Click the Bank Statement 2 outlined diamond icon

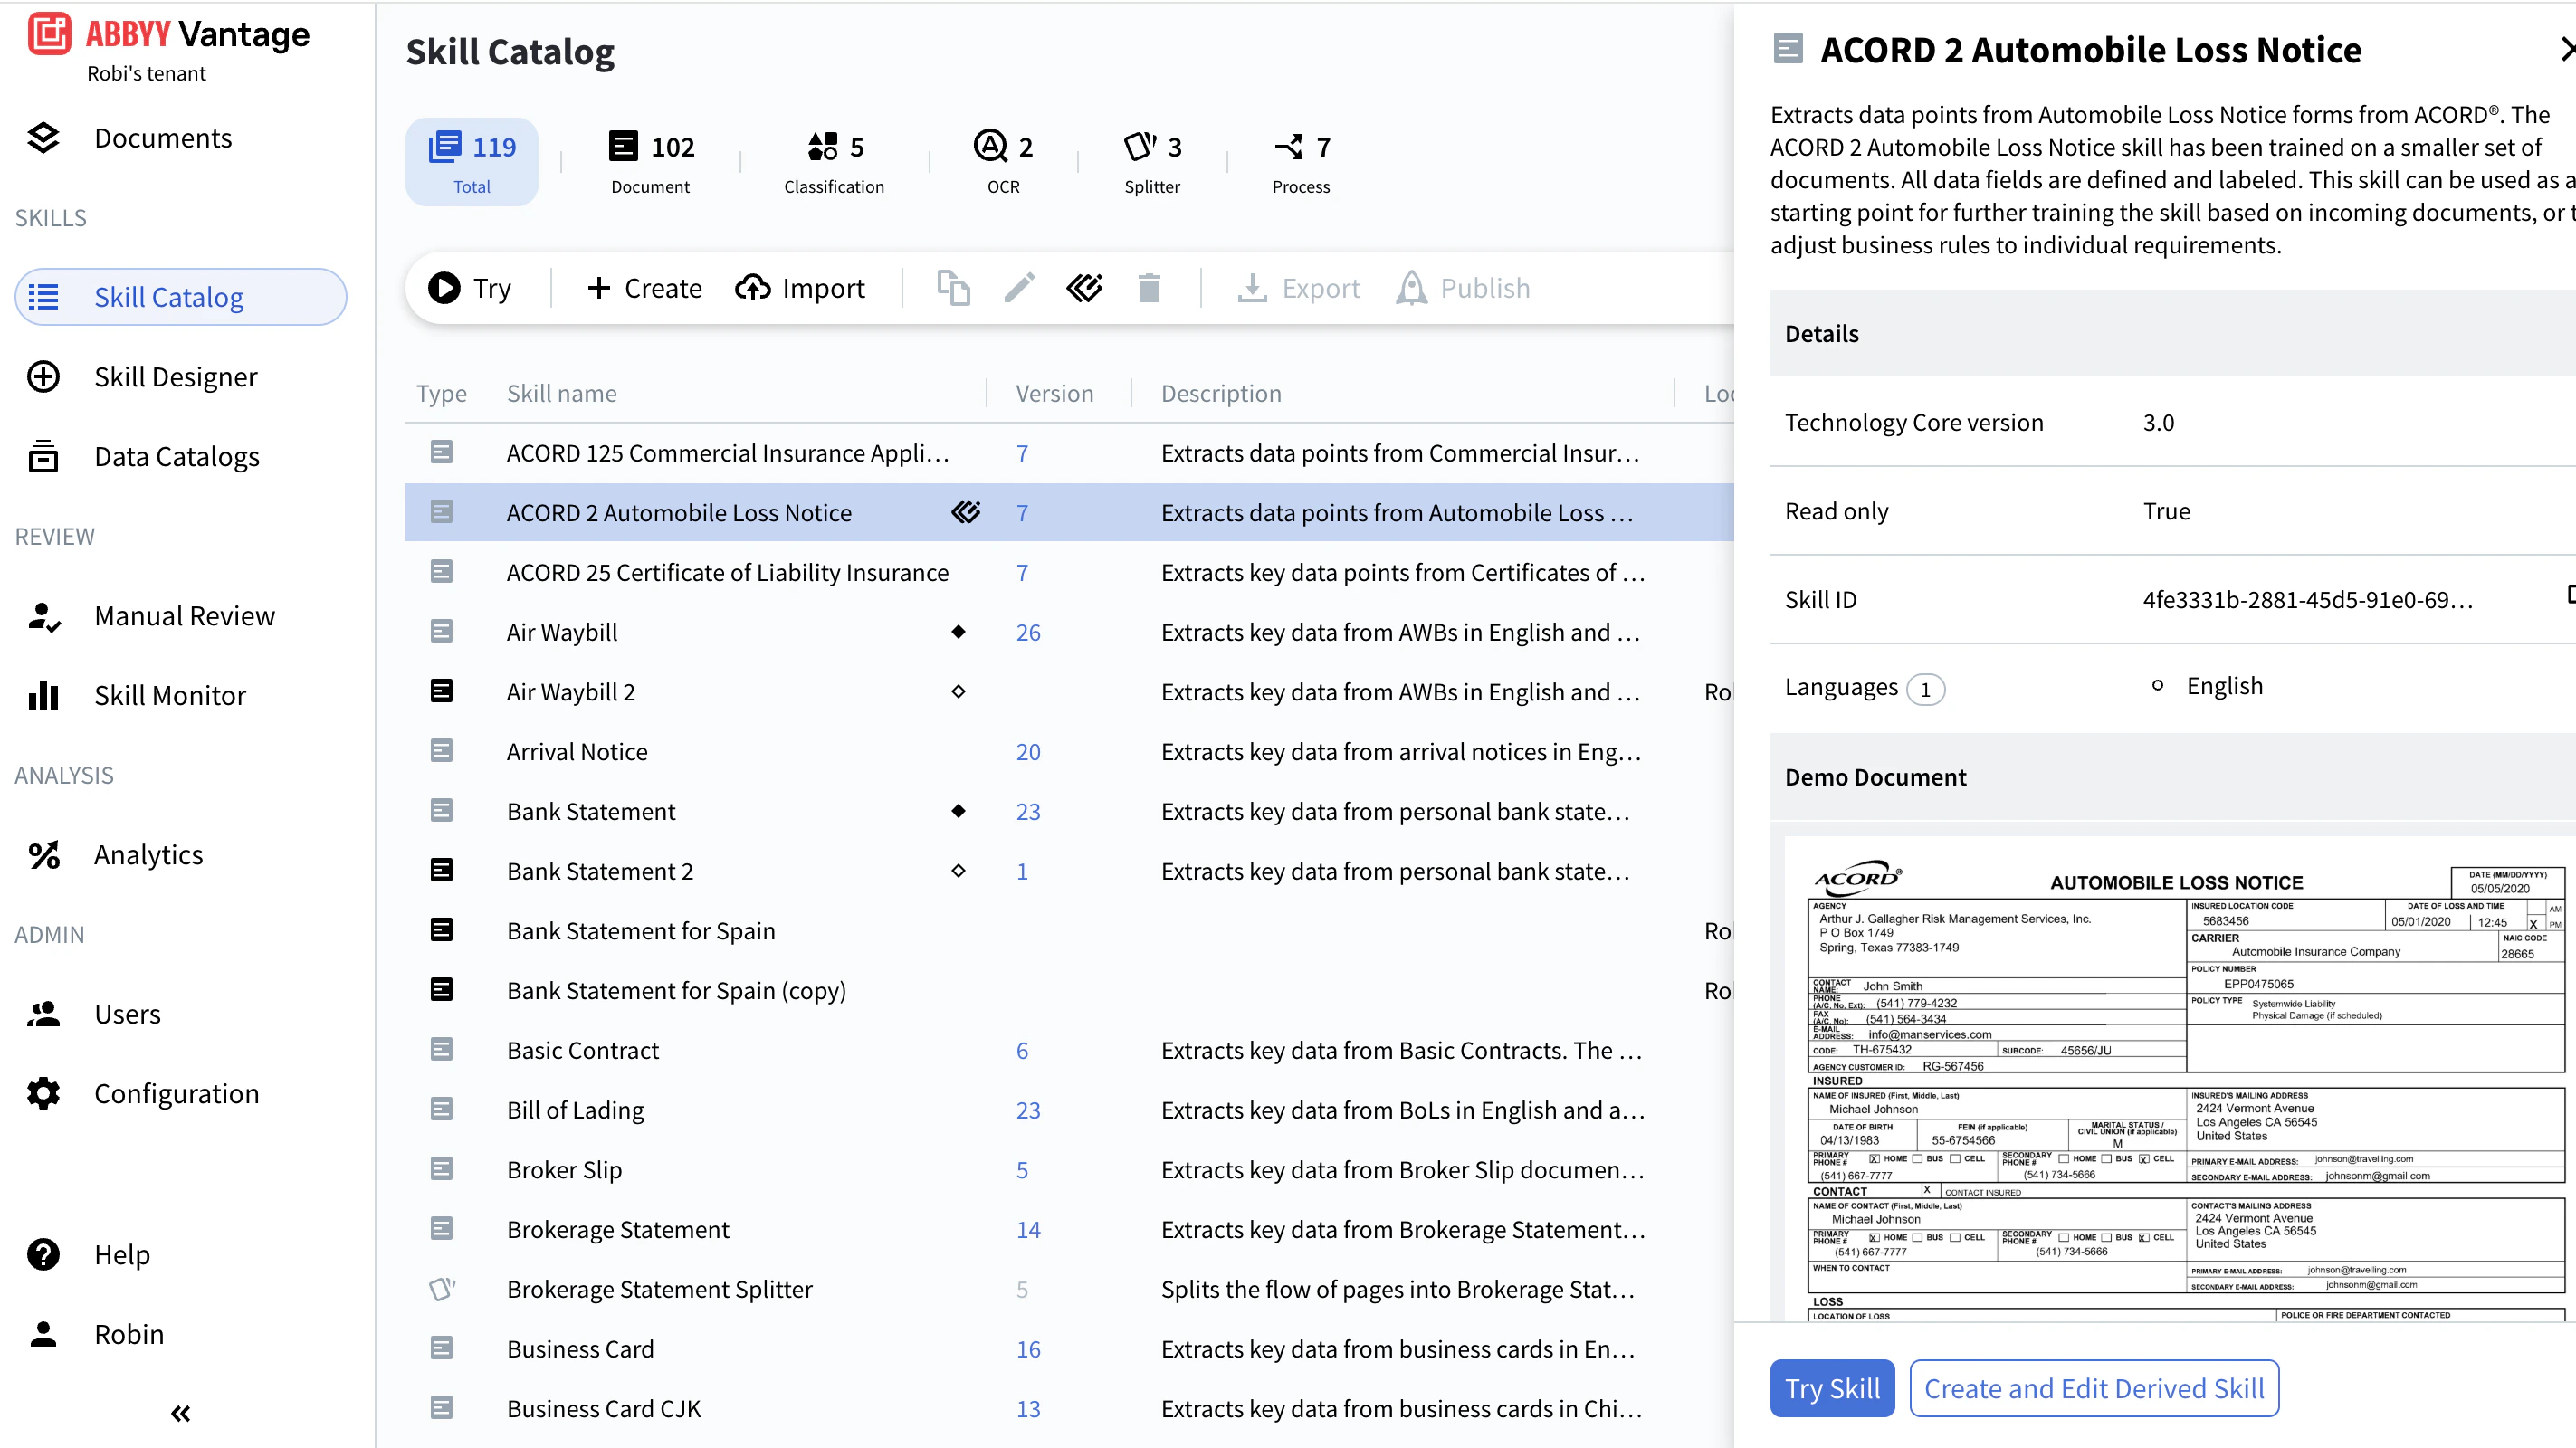958,870
